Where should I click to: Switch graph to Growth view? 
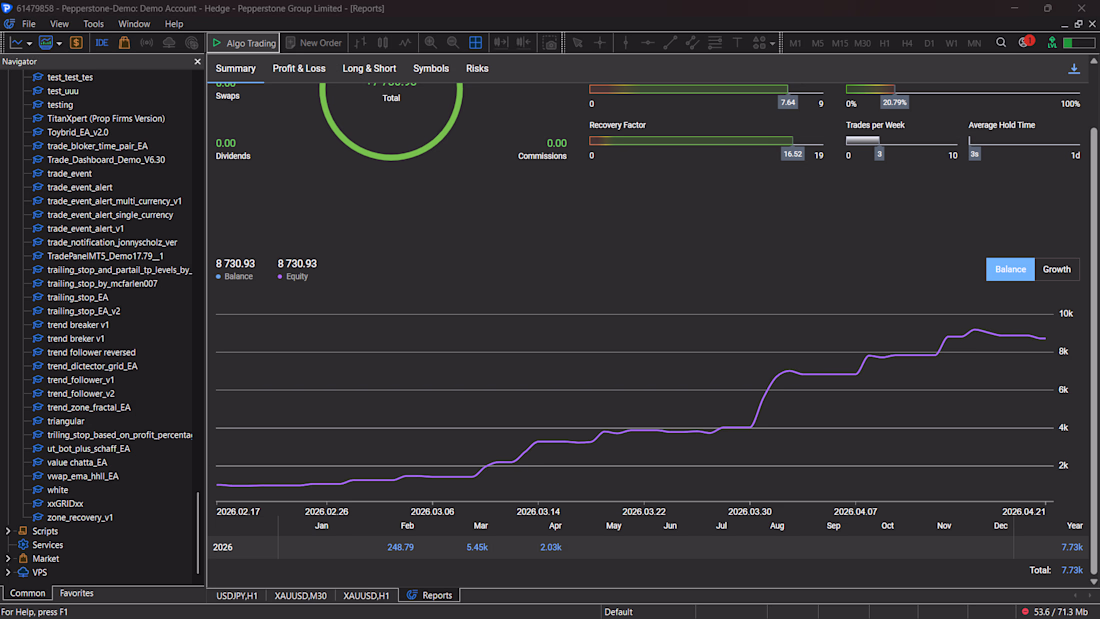[x=1056, y=269]
